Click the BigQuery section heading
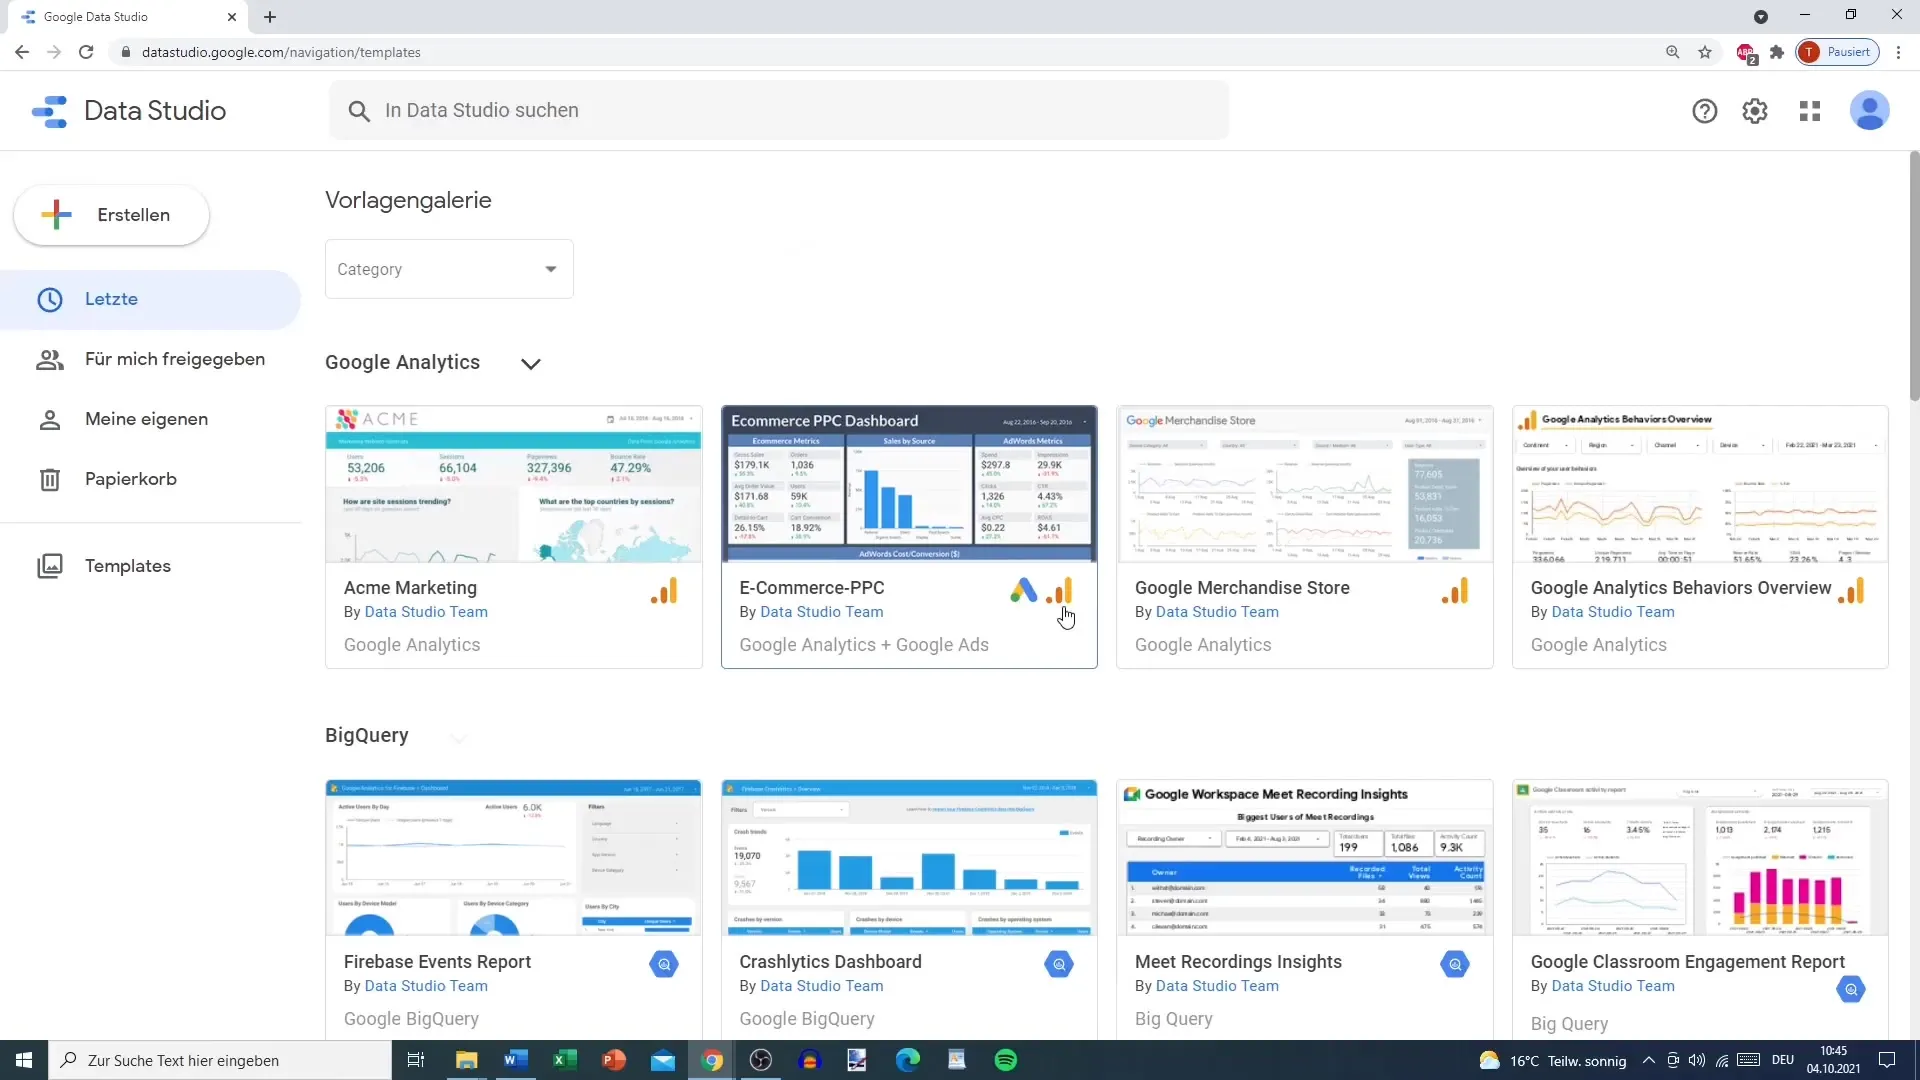This screenshot has height=1080, width=1920. click(x=367, y=736)
